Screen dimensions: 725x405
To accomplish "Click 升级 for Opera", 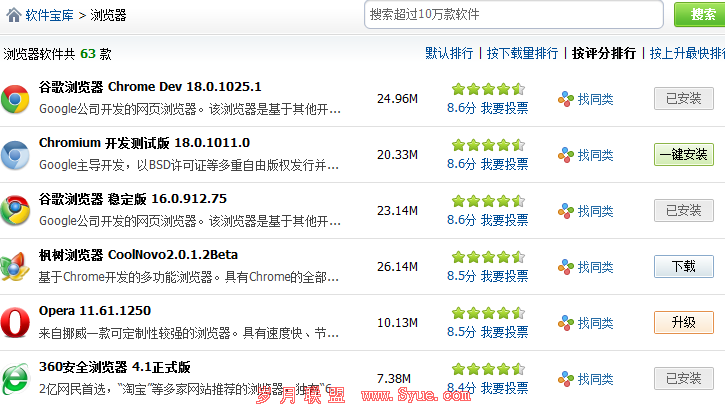I will coord(684,322).
